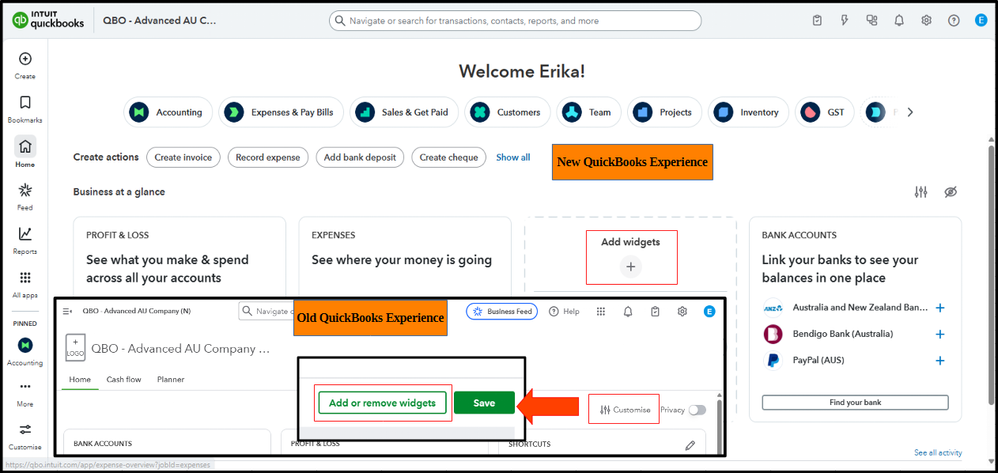
Task: Open the Create plus menu in sidebar
Action: click(x=25, y=65)
